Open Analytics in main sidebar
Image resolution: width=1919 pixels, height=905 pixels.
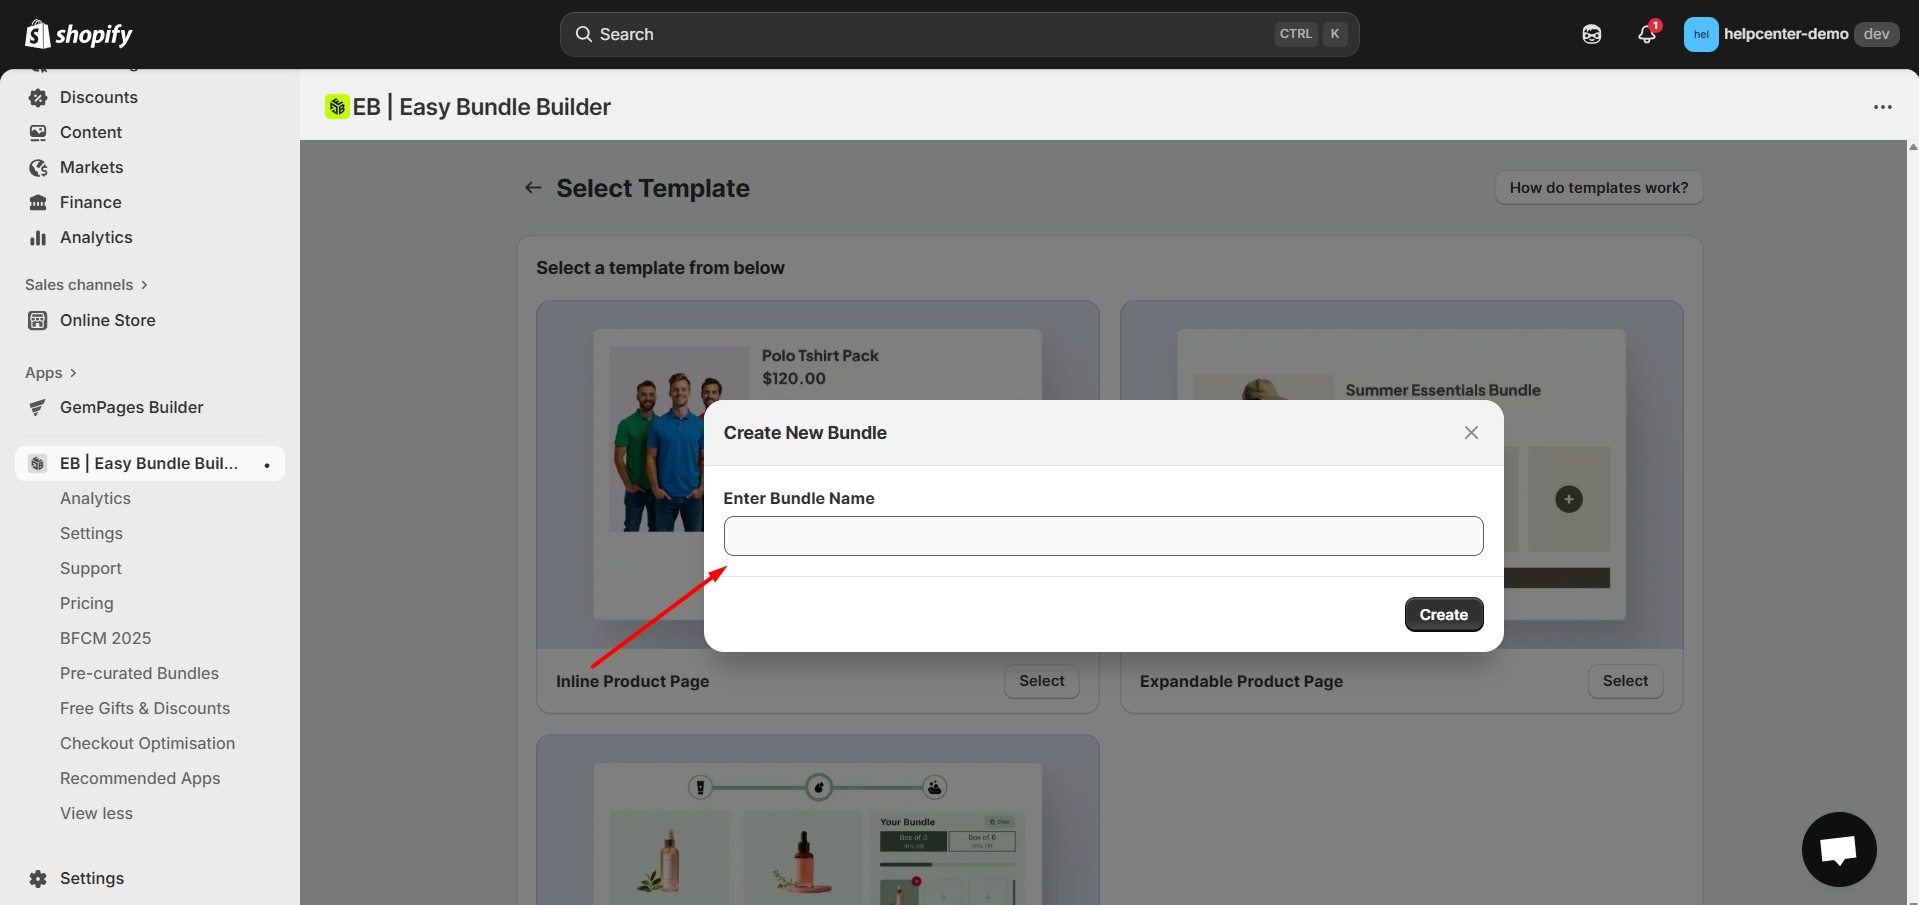[96, 237]
